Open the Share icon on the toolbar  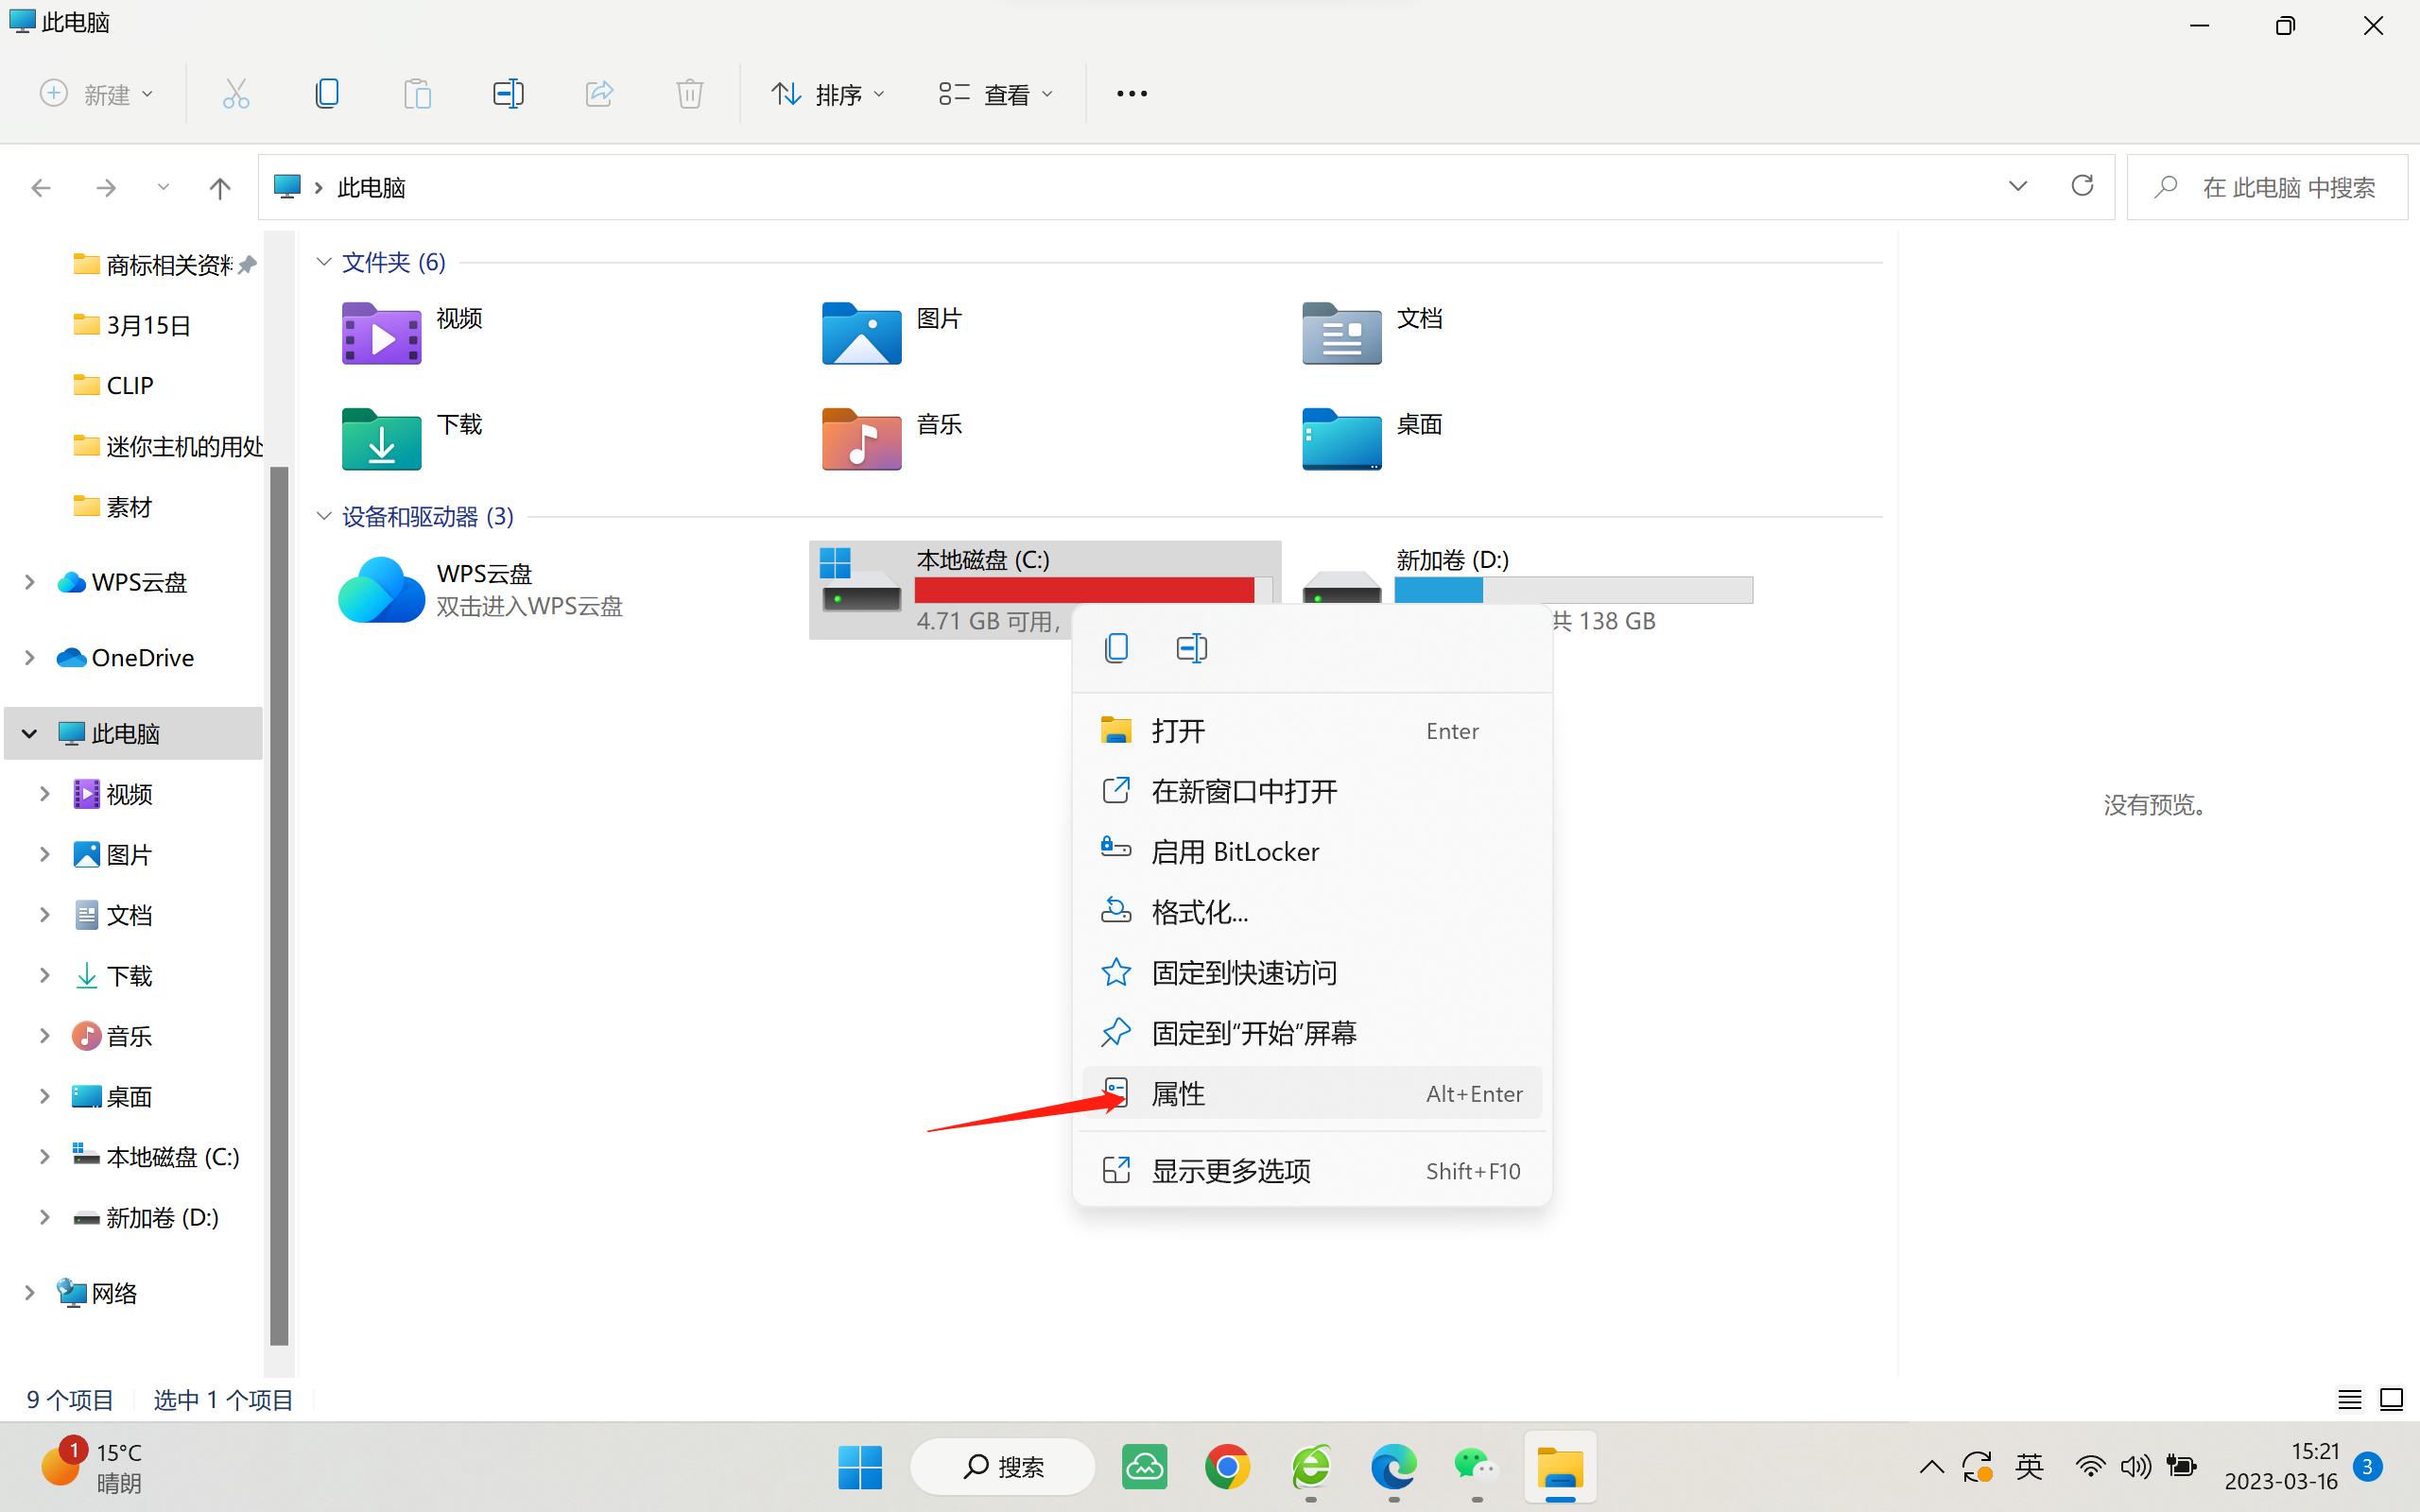click(x=599, y=93)
